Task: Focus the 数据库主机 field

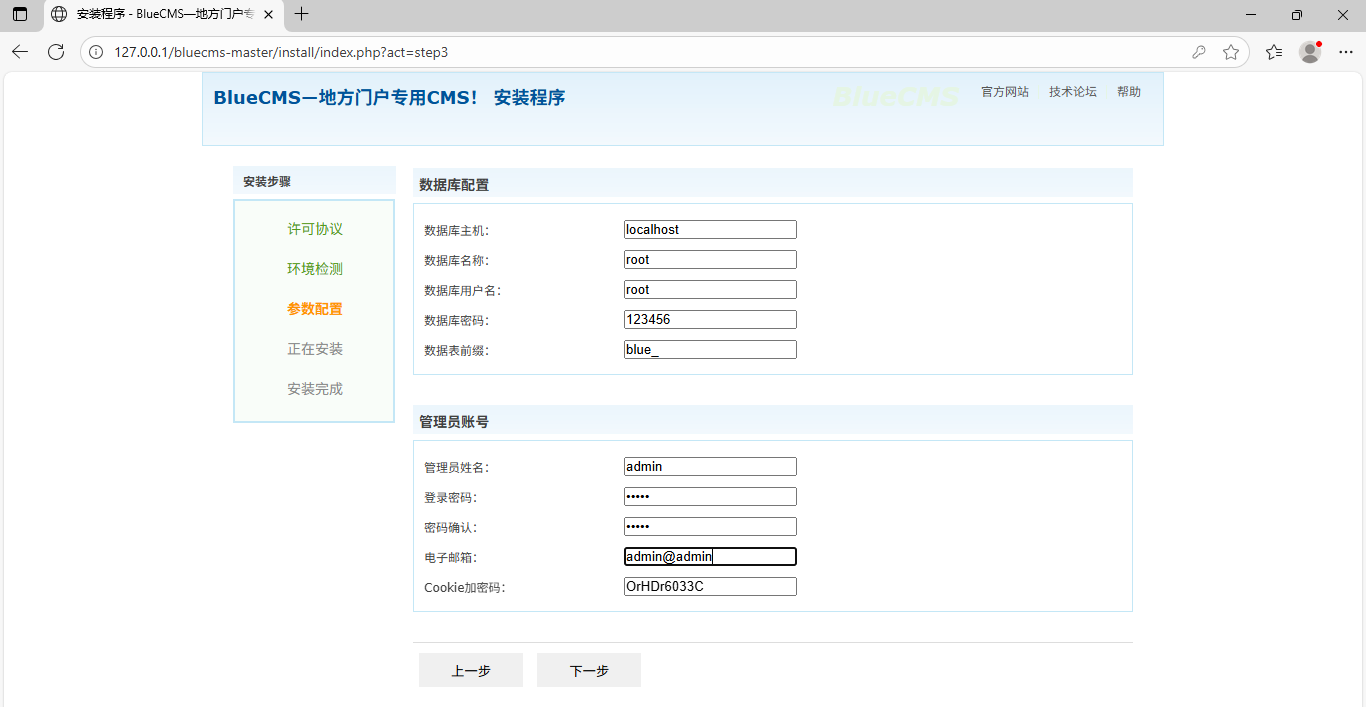Action: pos(710,230)
